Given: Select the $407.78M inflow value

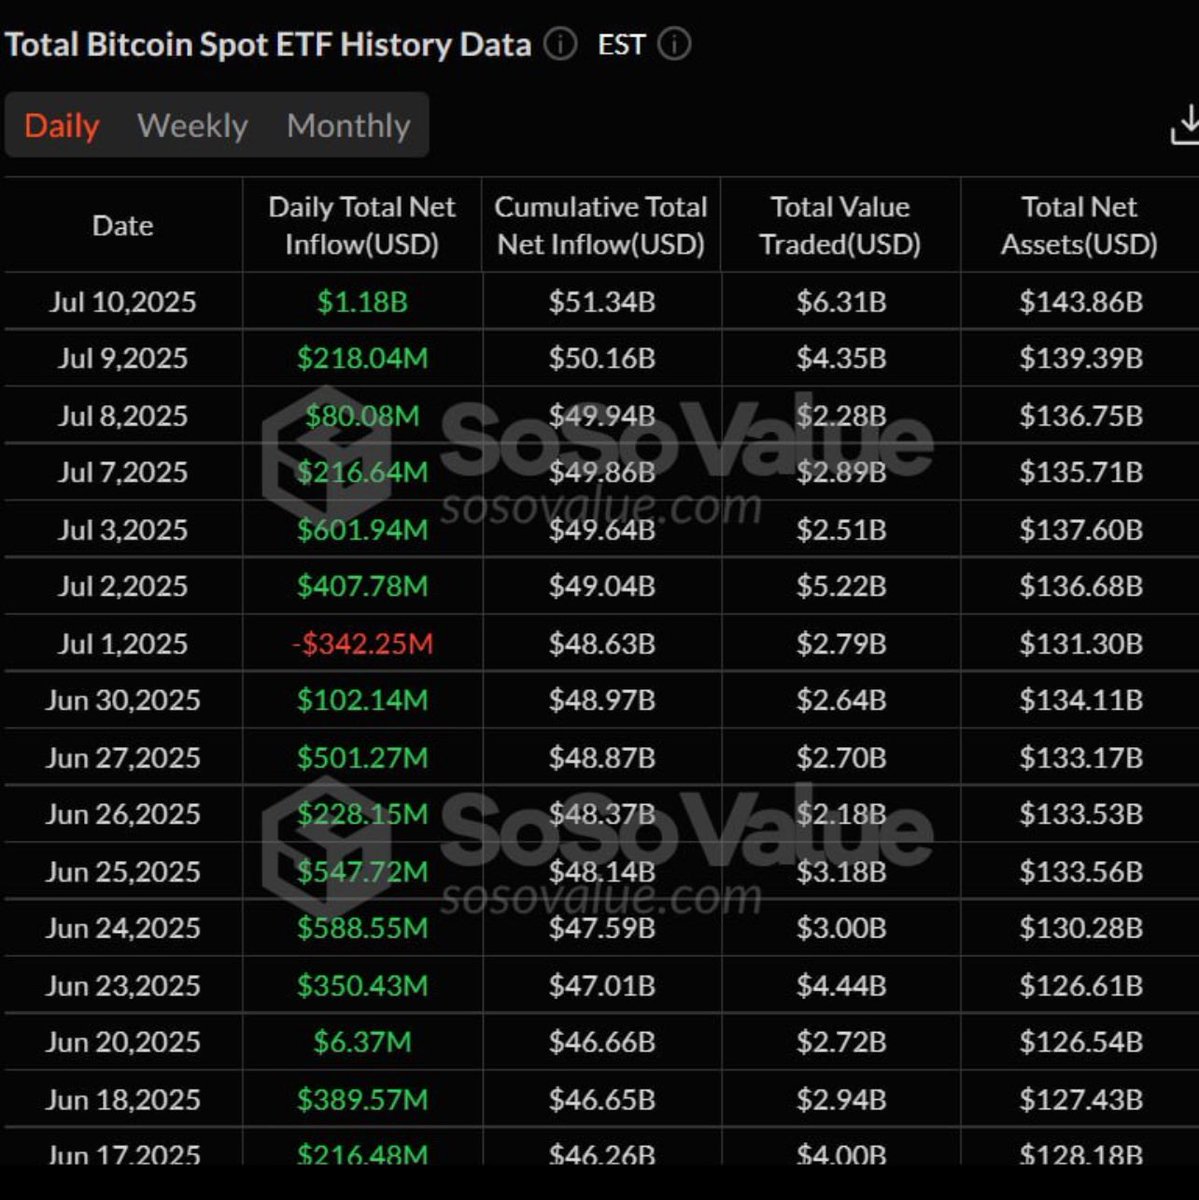Looking at the screenshot, I should [362, 586].
